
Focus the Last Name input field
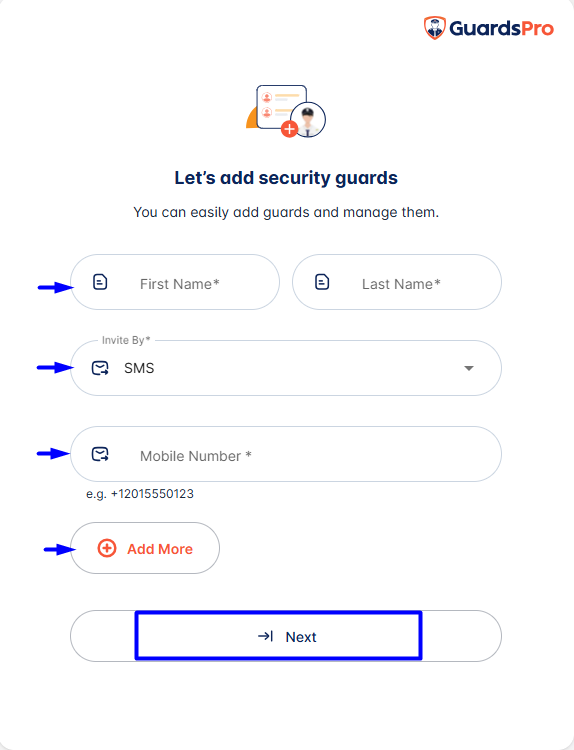tap(397, 282)
